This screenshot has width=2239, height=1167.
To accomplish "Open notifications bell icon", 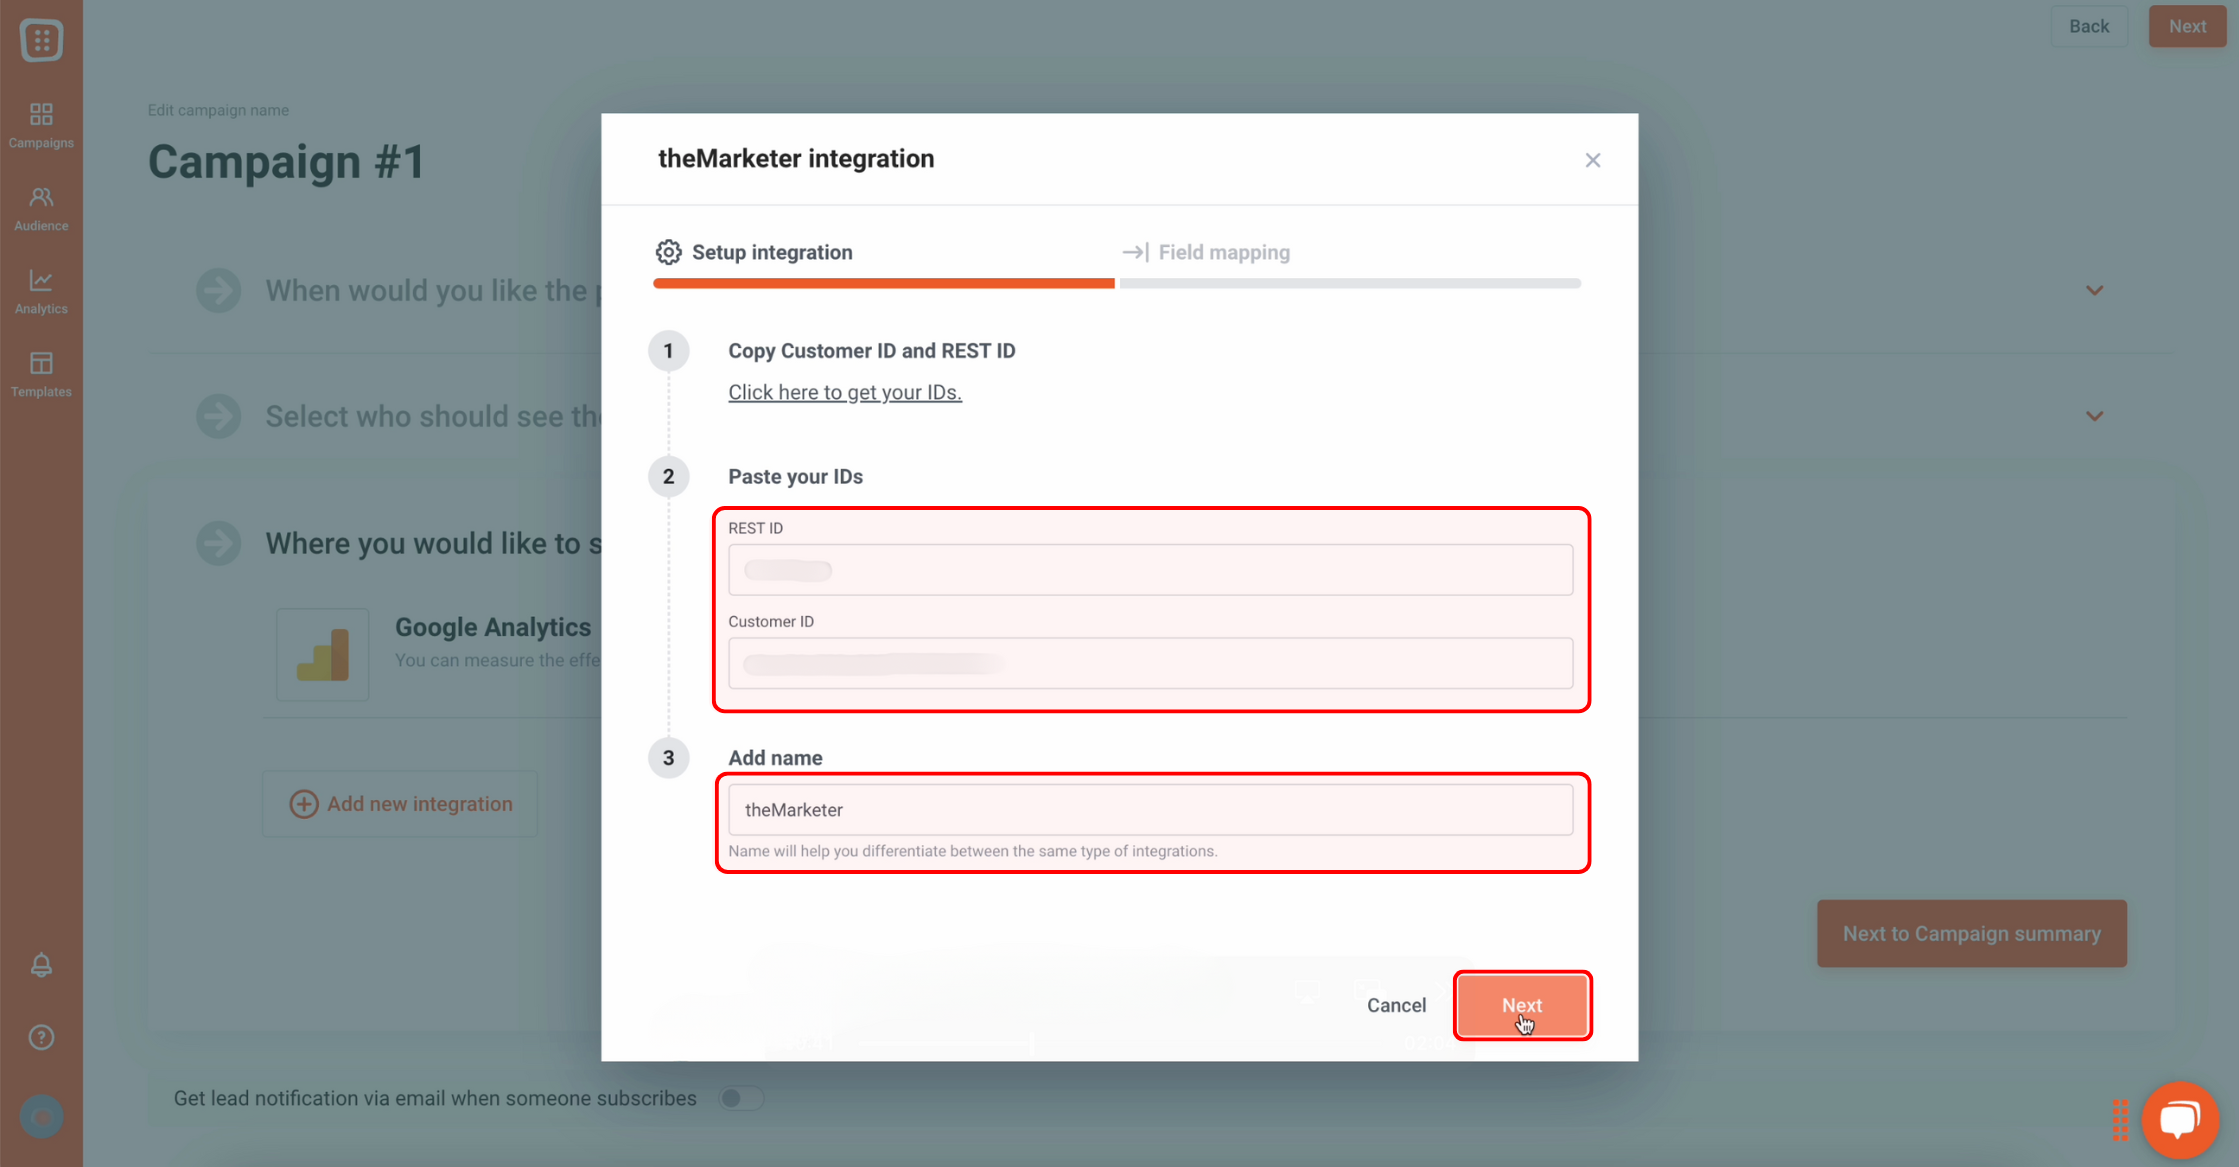I will point(41,965).
